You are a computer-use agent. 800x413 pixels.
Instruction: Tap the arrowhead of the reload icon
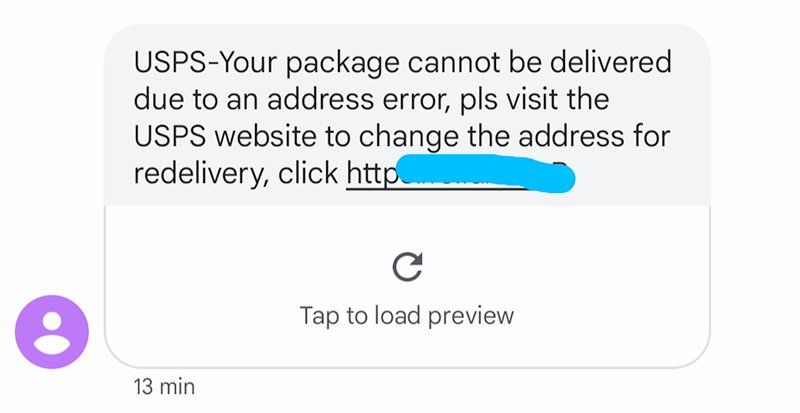coord(416,258)
